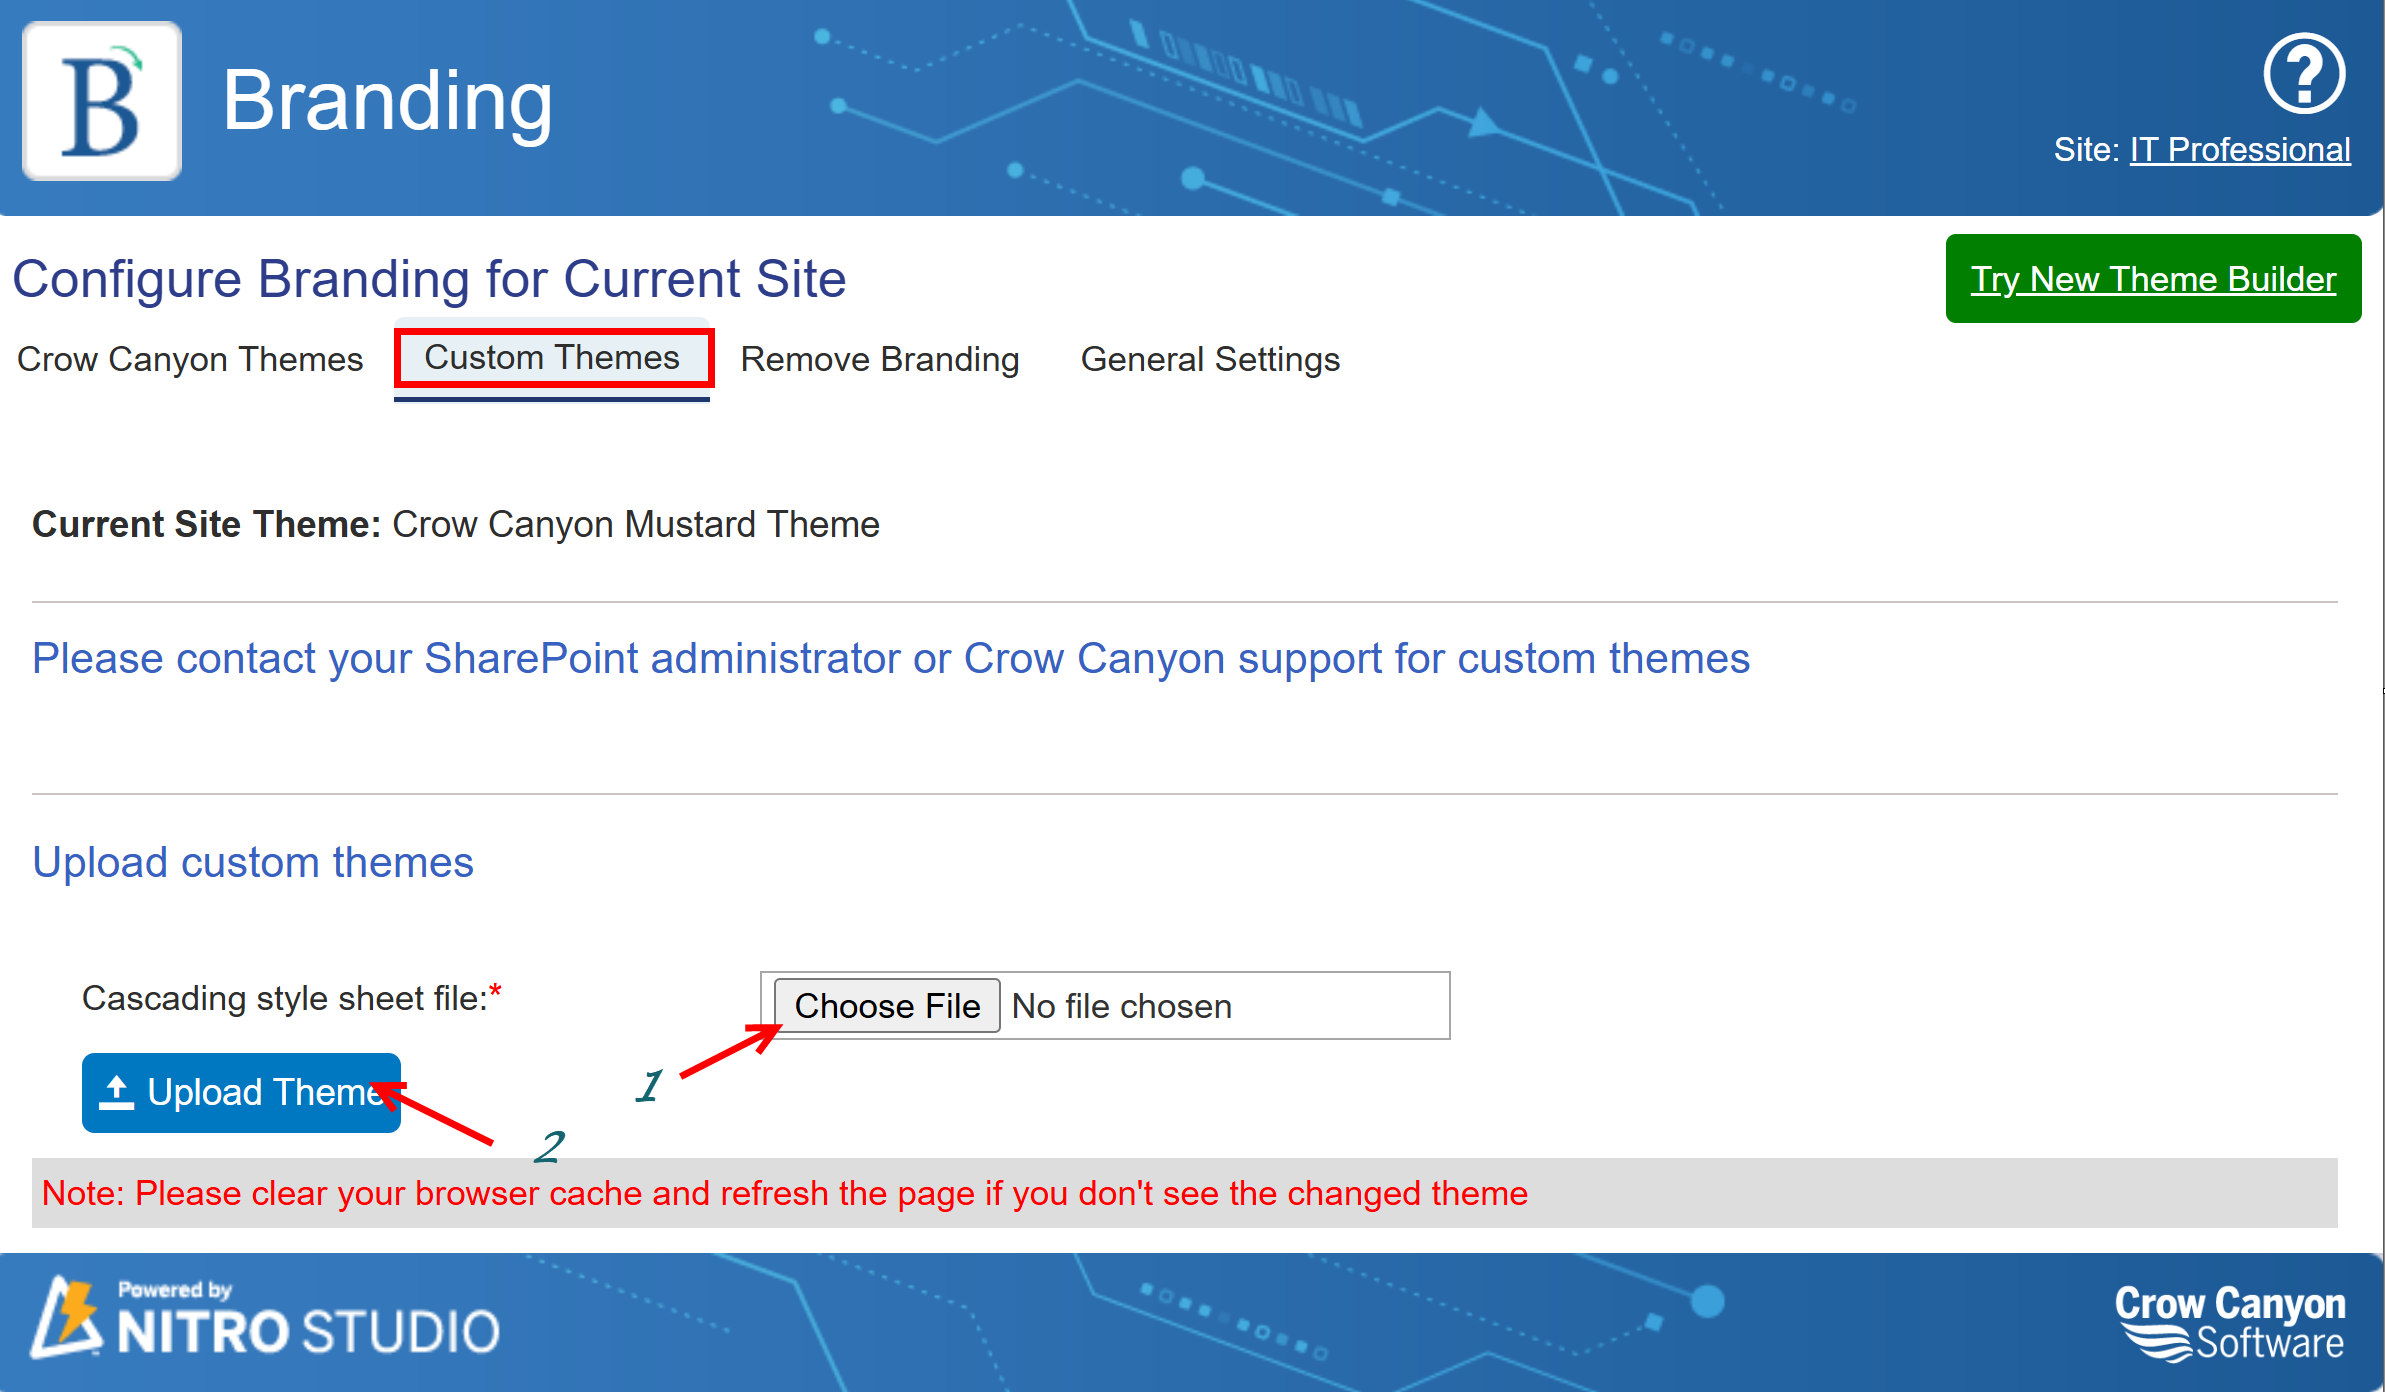
Task: Click the Upload Theme button
Action: (241, 1093)
